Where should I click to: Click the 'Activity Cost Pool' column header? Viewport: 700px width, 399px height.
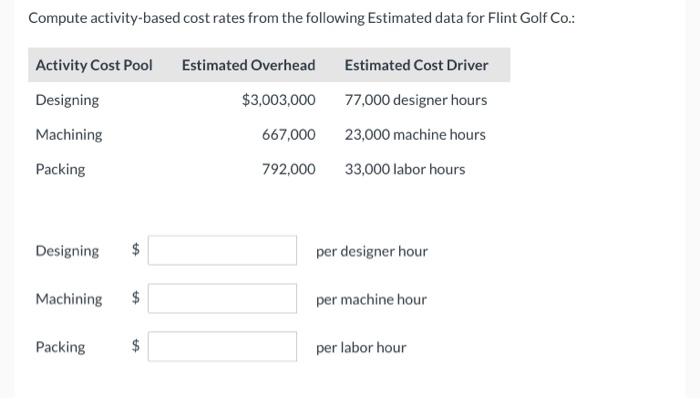click(x=94, y=65)
